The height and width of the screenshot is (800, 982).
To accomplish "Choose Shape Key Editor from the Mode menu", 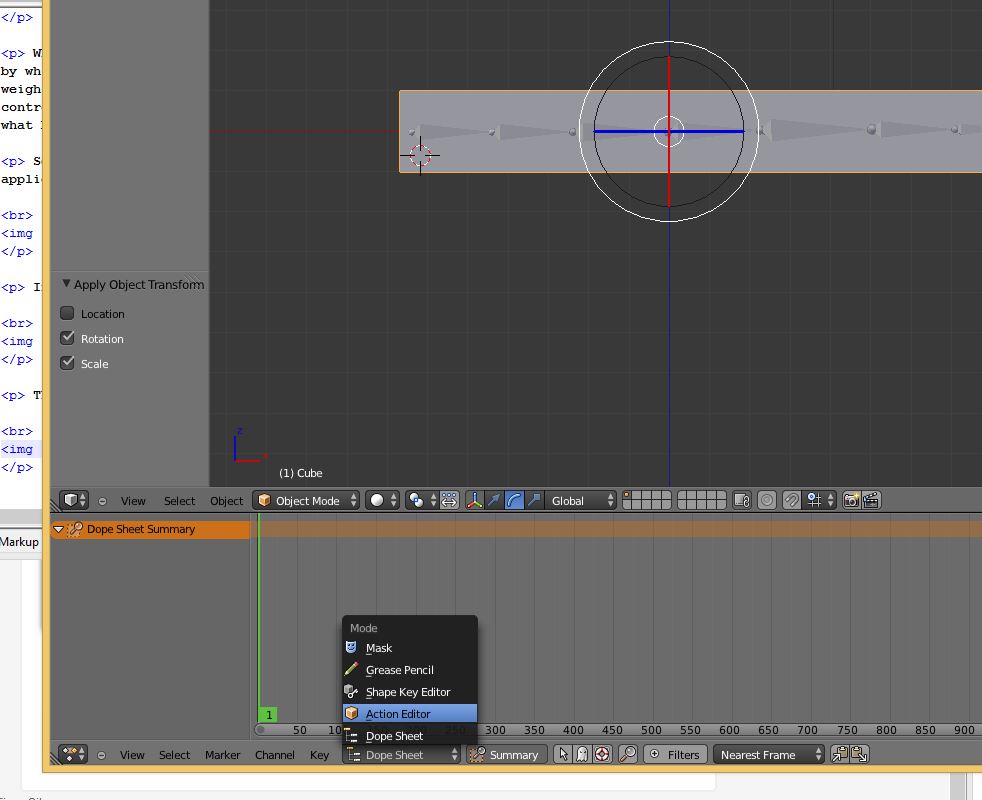I will 410,692.
